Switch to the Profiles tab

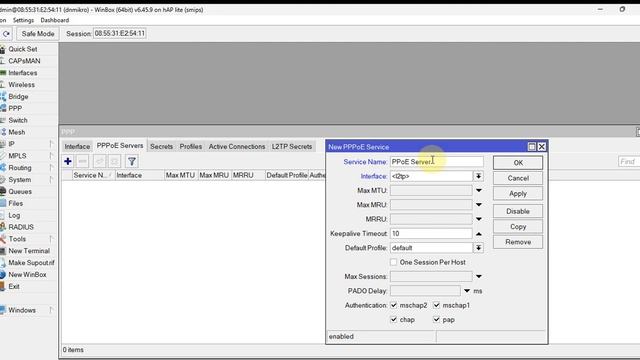click(191, 146)
